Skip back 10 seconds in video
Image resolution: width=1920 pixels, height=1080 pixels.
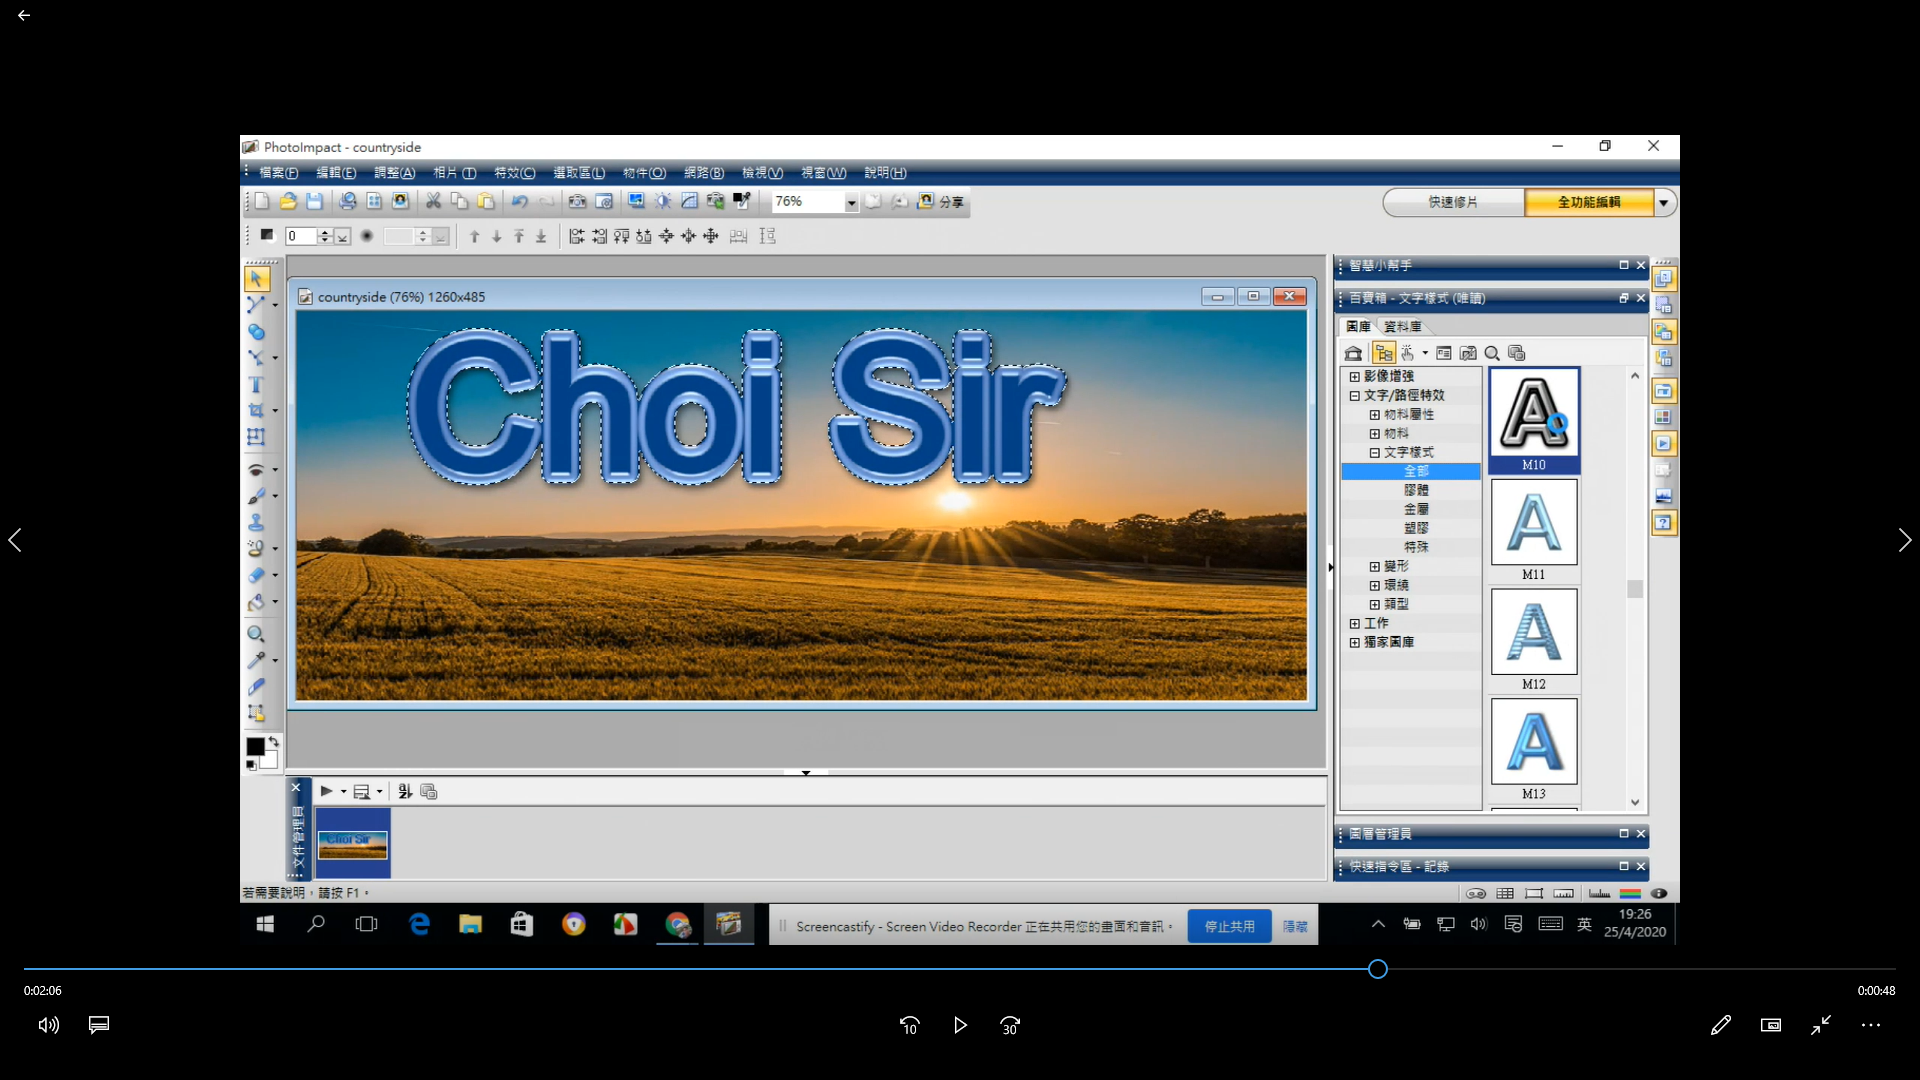click(909, 1025)
